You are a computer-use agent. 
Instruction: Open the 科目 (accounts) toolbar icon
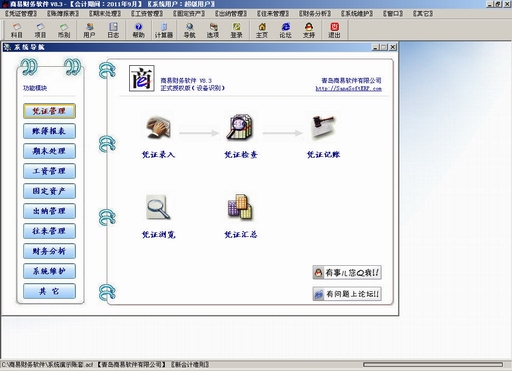(x=17, y=30)
